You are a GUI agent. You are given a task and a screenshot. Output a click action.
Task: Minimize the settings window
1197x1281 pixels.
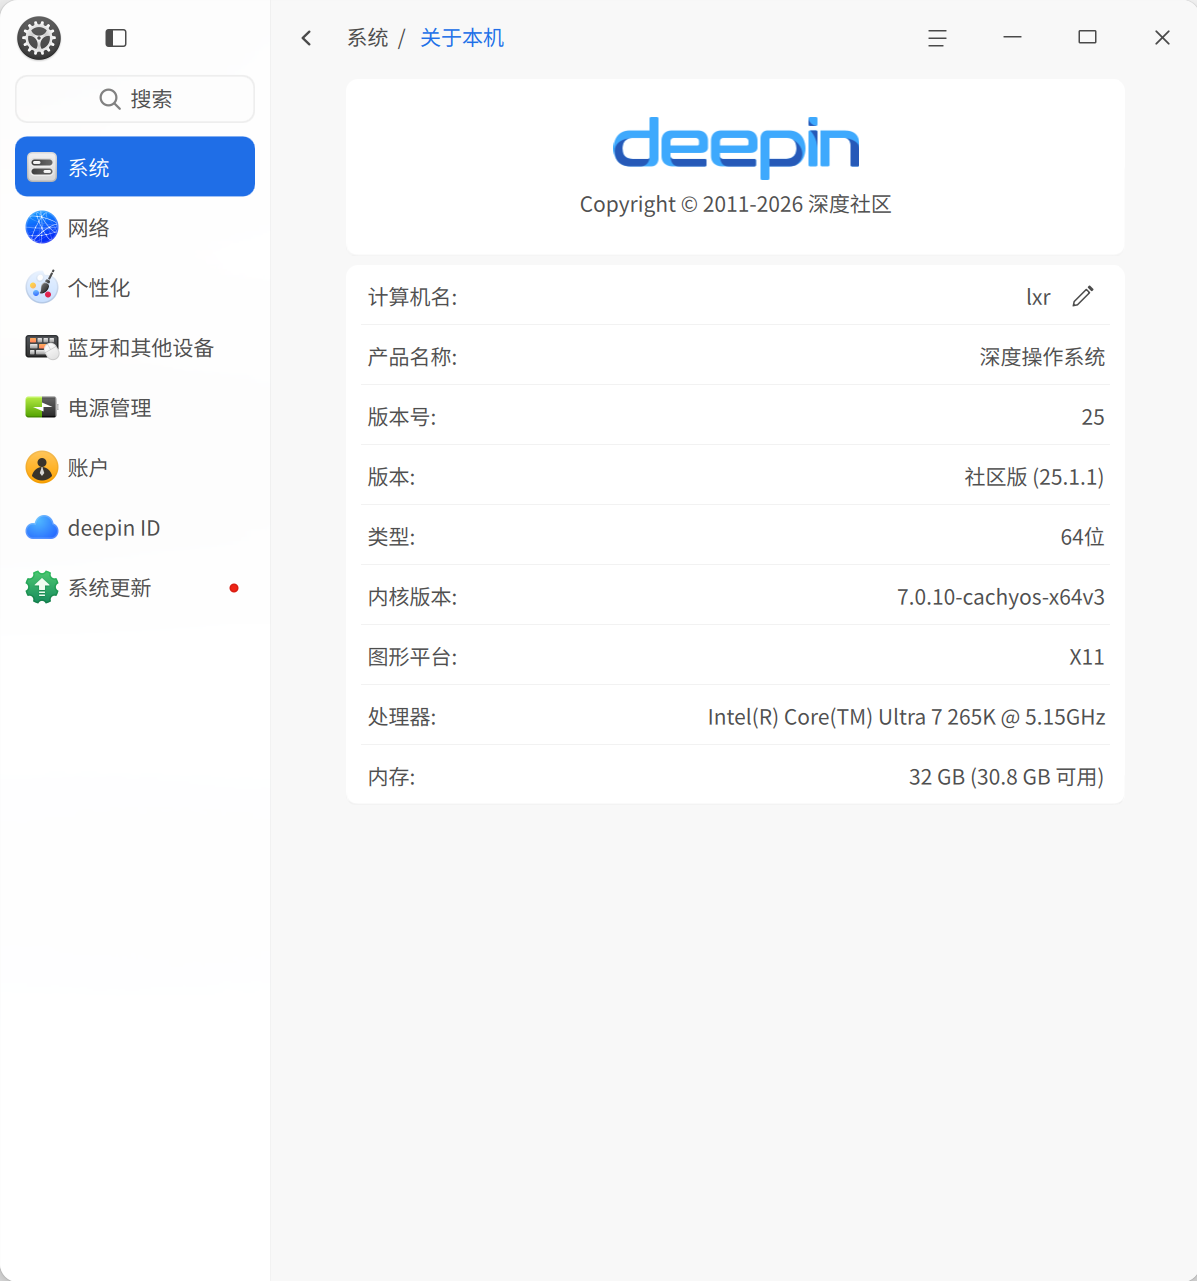(1012, 37)
